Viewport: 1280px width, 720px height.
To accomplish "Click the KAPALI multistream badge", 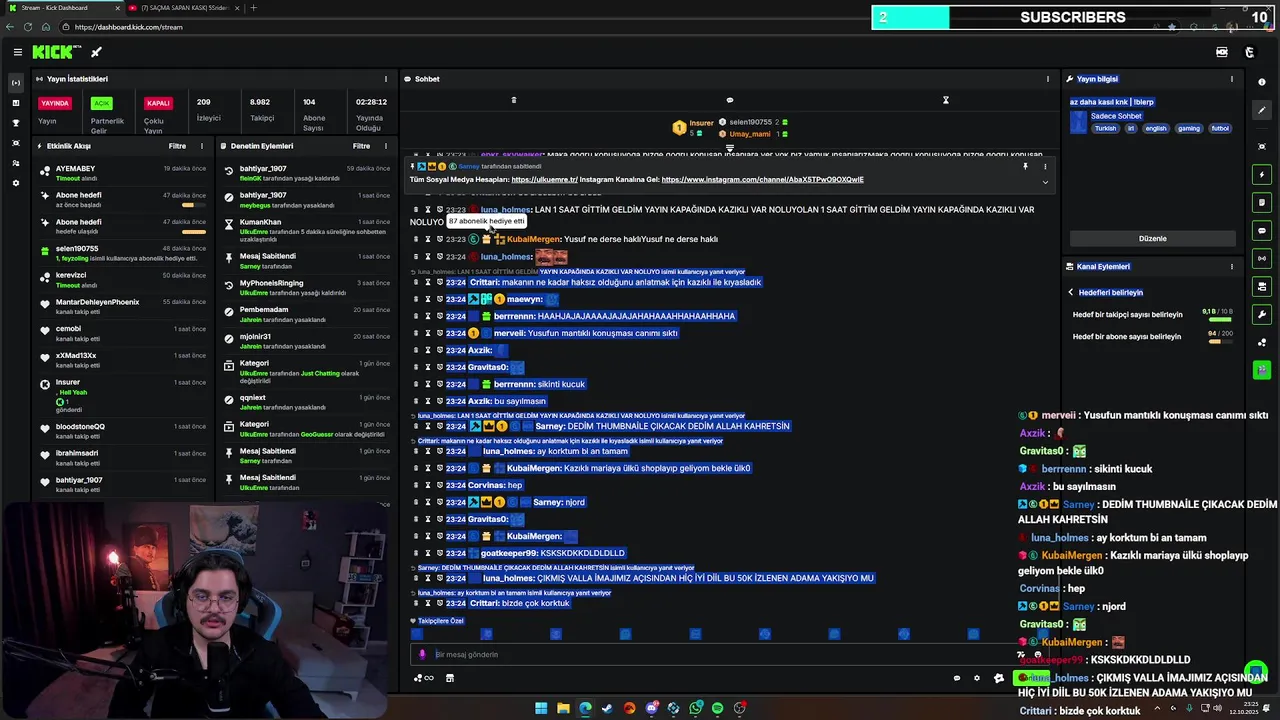I will pos(158,103).
